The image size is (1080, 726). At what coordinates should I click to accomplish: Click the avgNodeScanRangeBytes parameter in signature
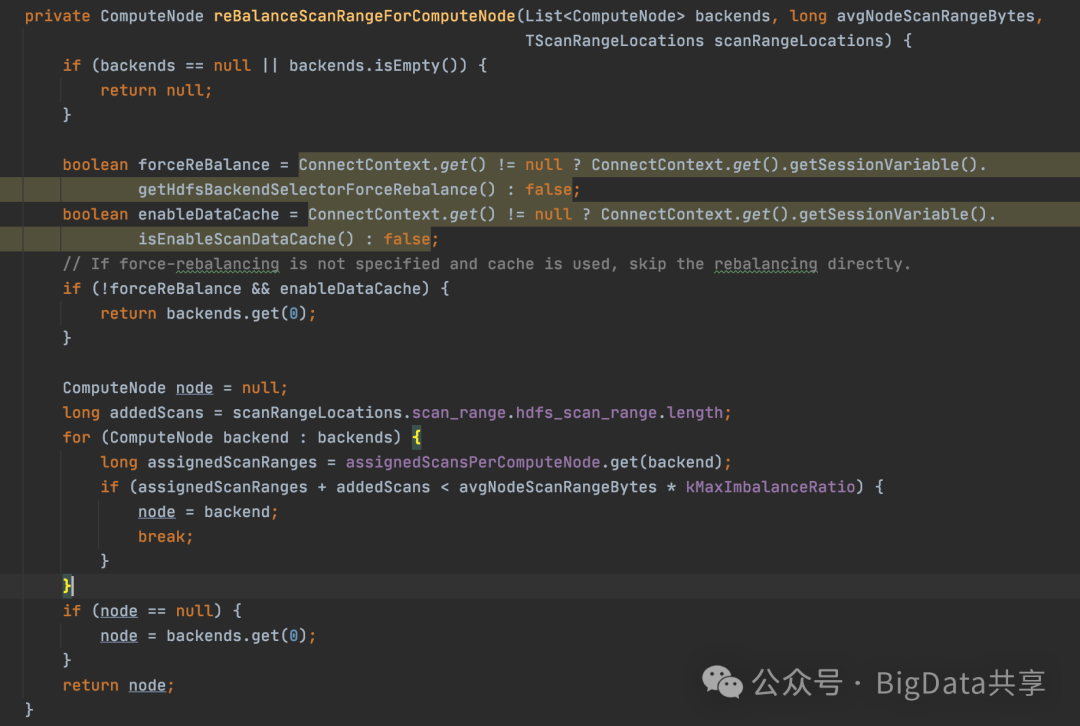935,16
